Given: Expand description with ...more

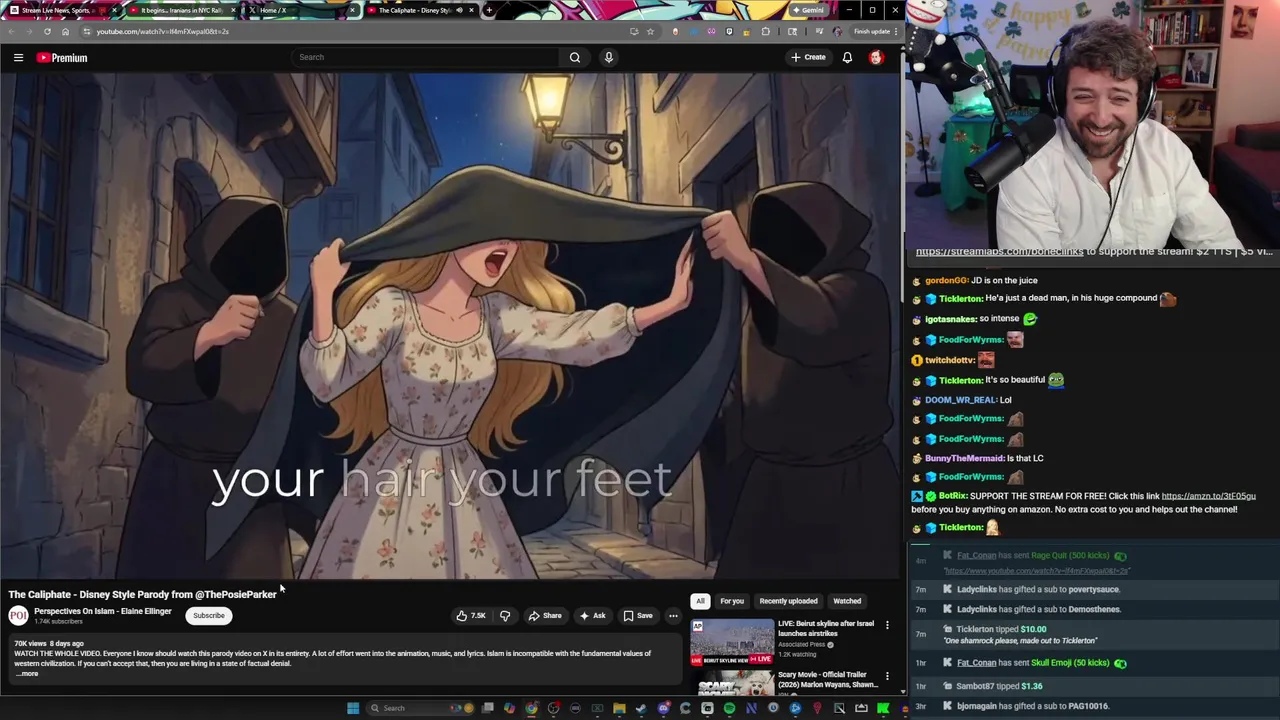Looking at the screenshot, I should (27, 674).
